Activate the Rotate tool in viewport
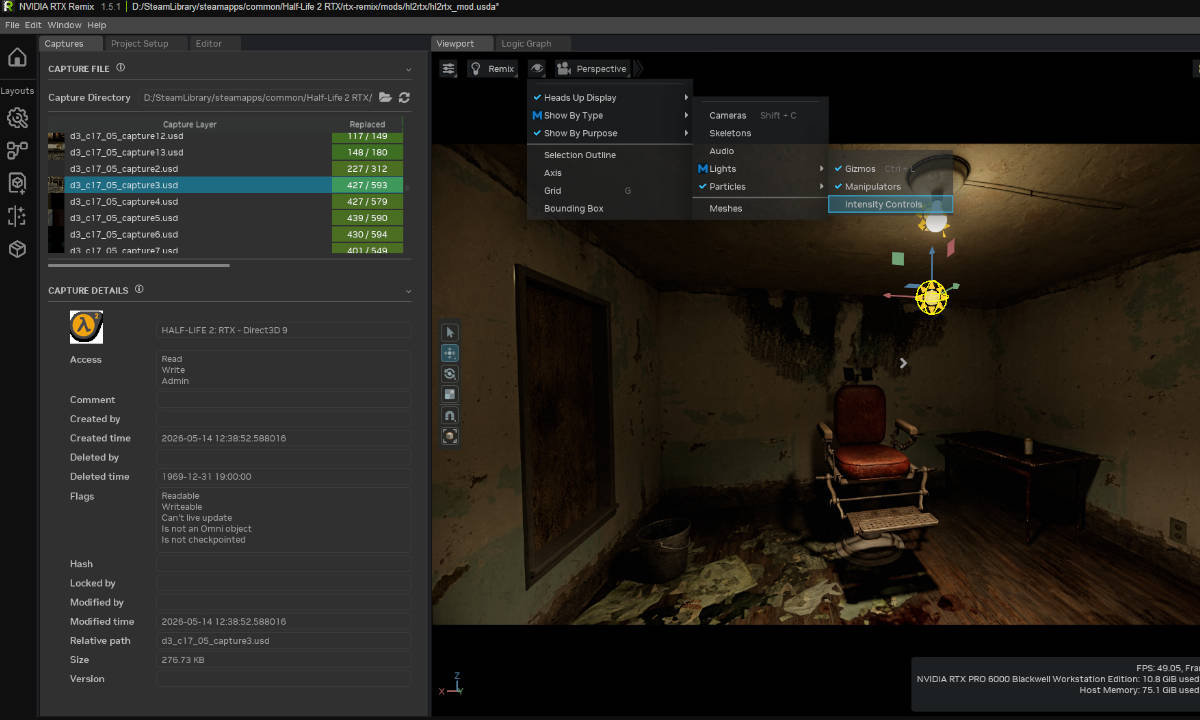The height and width of the screenshot is (720, 1200). (450, 374)
